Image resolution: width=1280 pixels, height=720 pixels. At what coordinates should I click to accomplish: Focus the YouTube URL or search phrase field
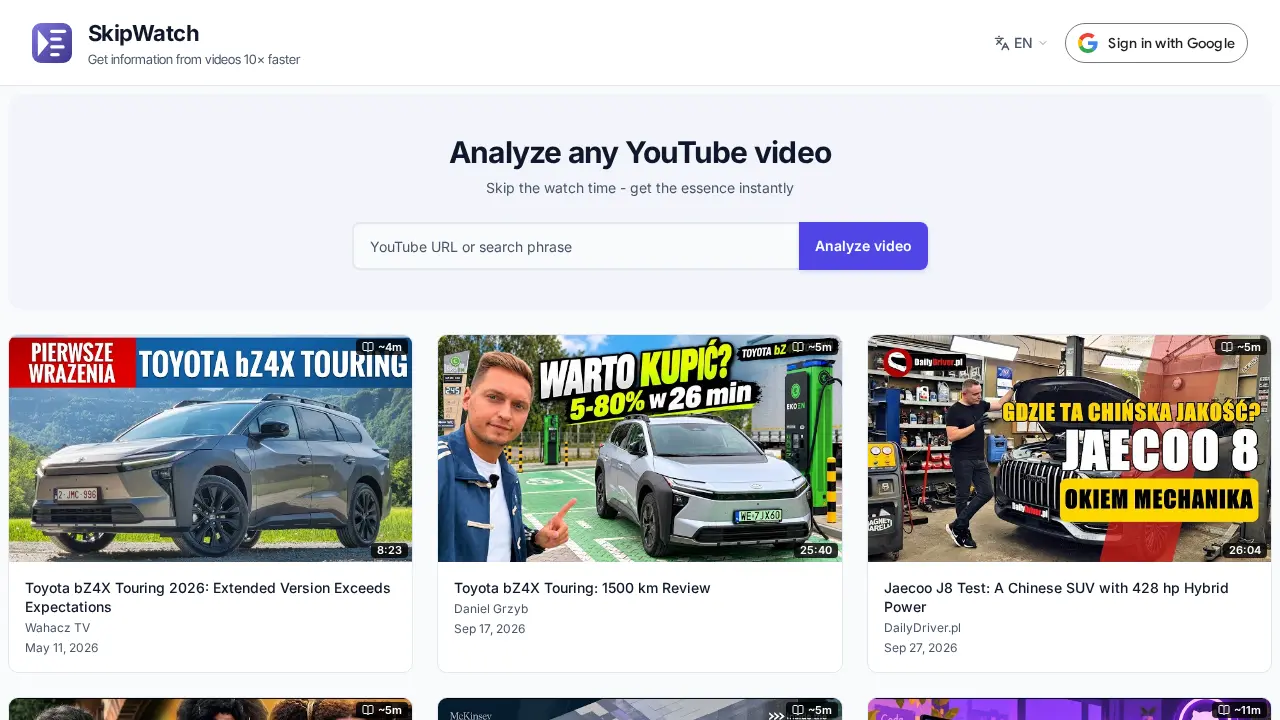(576, 246)
